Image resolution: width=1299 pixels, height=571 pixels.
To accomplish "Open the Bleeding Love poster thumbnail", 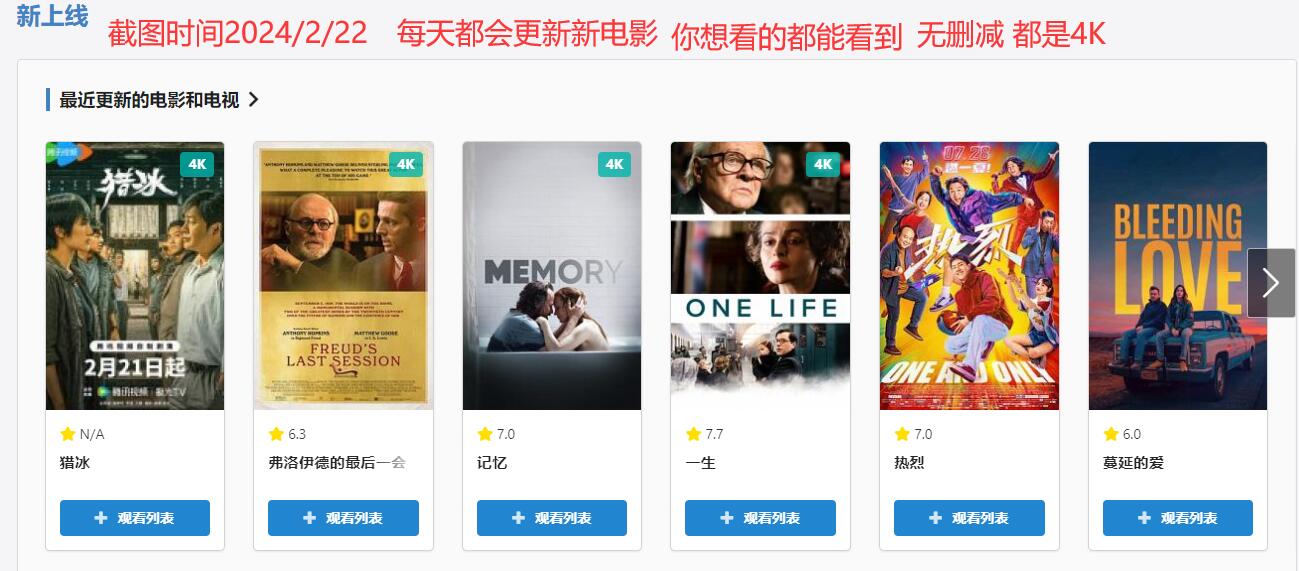I will click(1178, 276).
